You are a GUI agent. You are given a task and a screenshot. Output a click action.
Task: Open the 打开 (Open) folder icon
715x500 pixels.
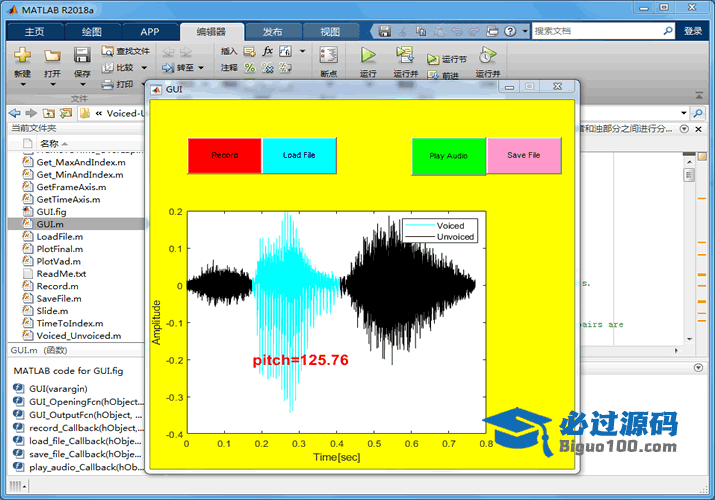52,56
